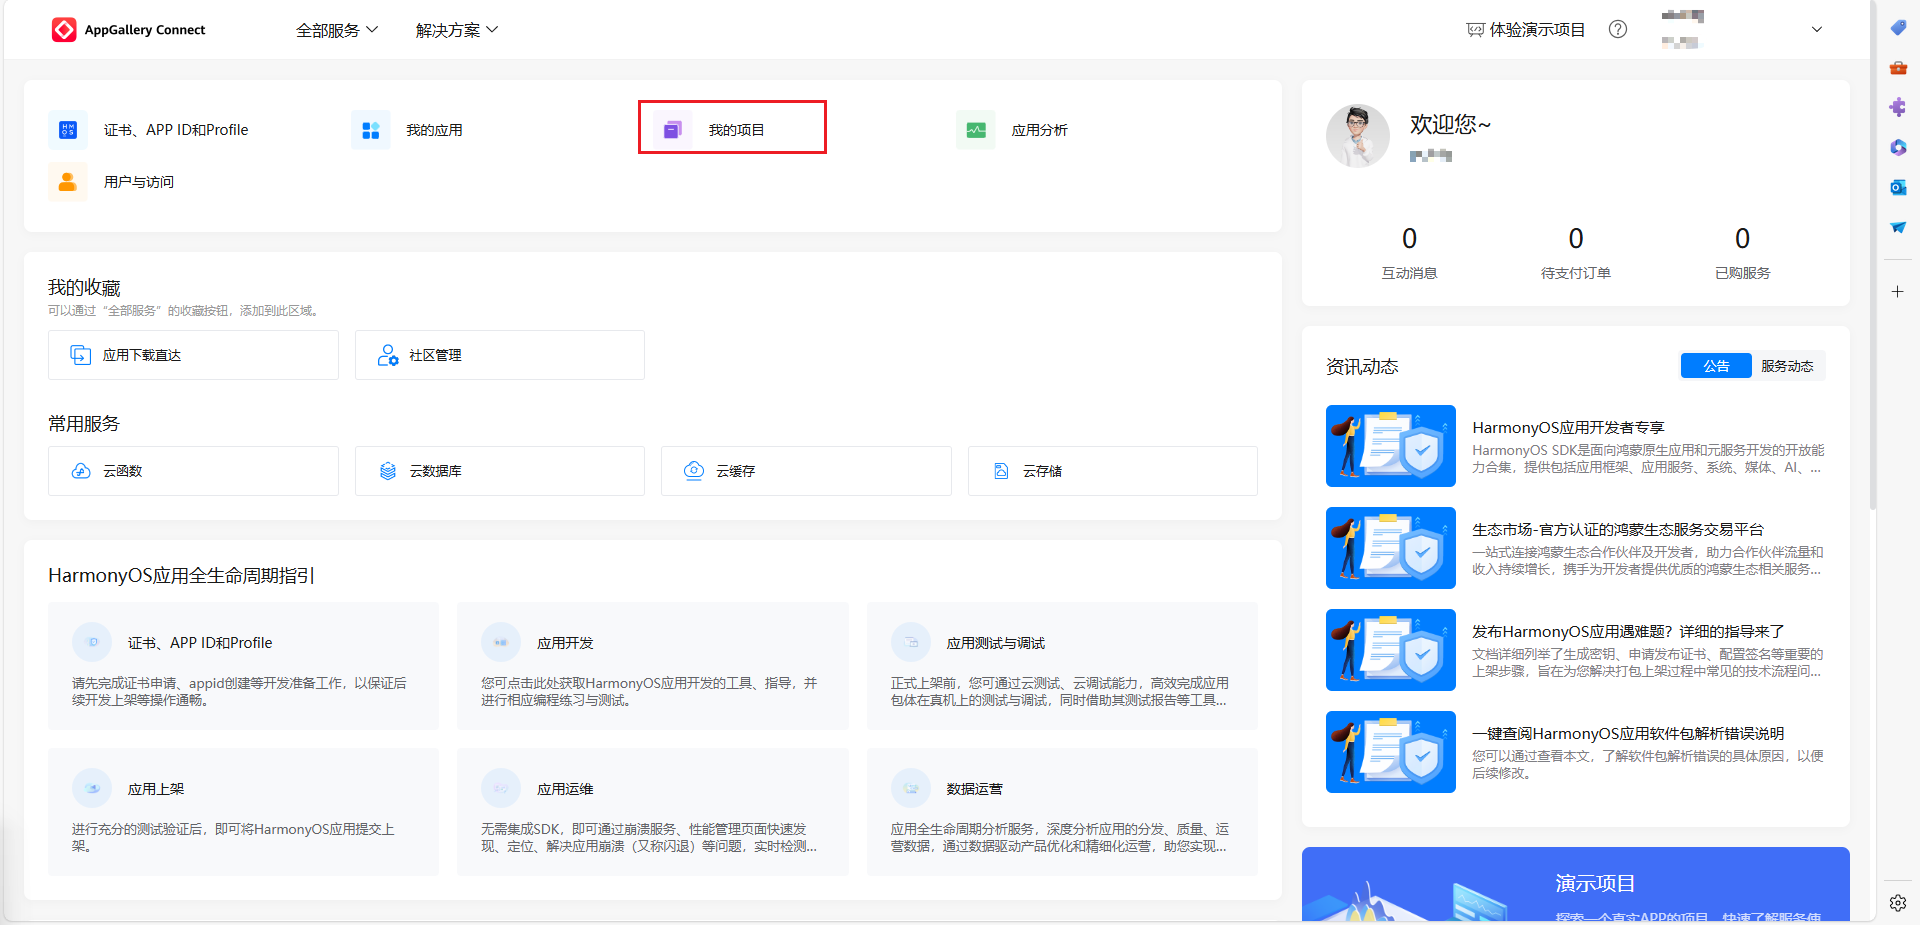The height and width of the screenshot is (925, 1920).
Task: Click the help question mark icon
Action: tap(1618, 30)
